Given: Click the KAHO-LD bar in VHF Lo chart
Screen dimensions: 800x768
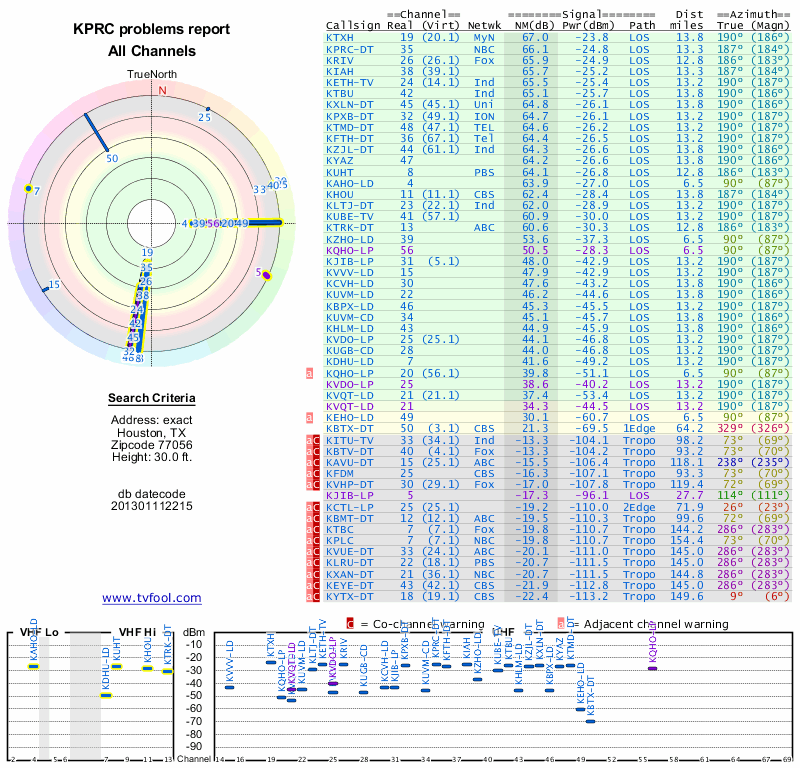Looking at the screenshot, I should tap(34, 666).
